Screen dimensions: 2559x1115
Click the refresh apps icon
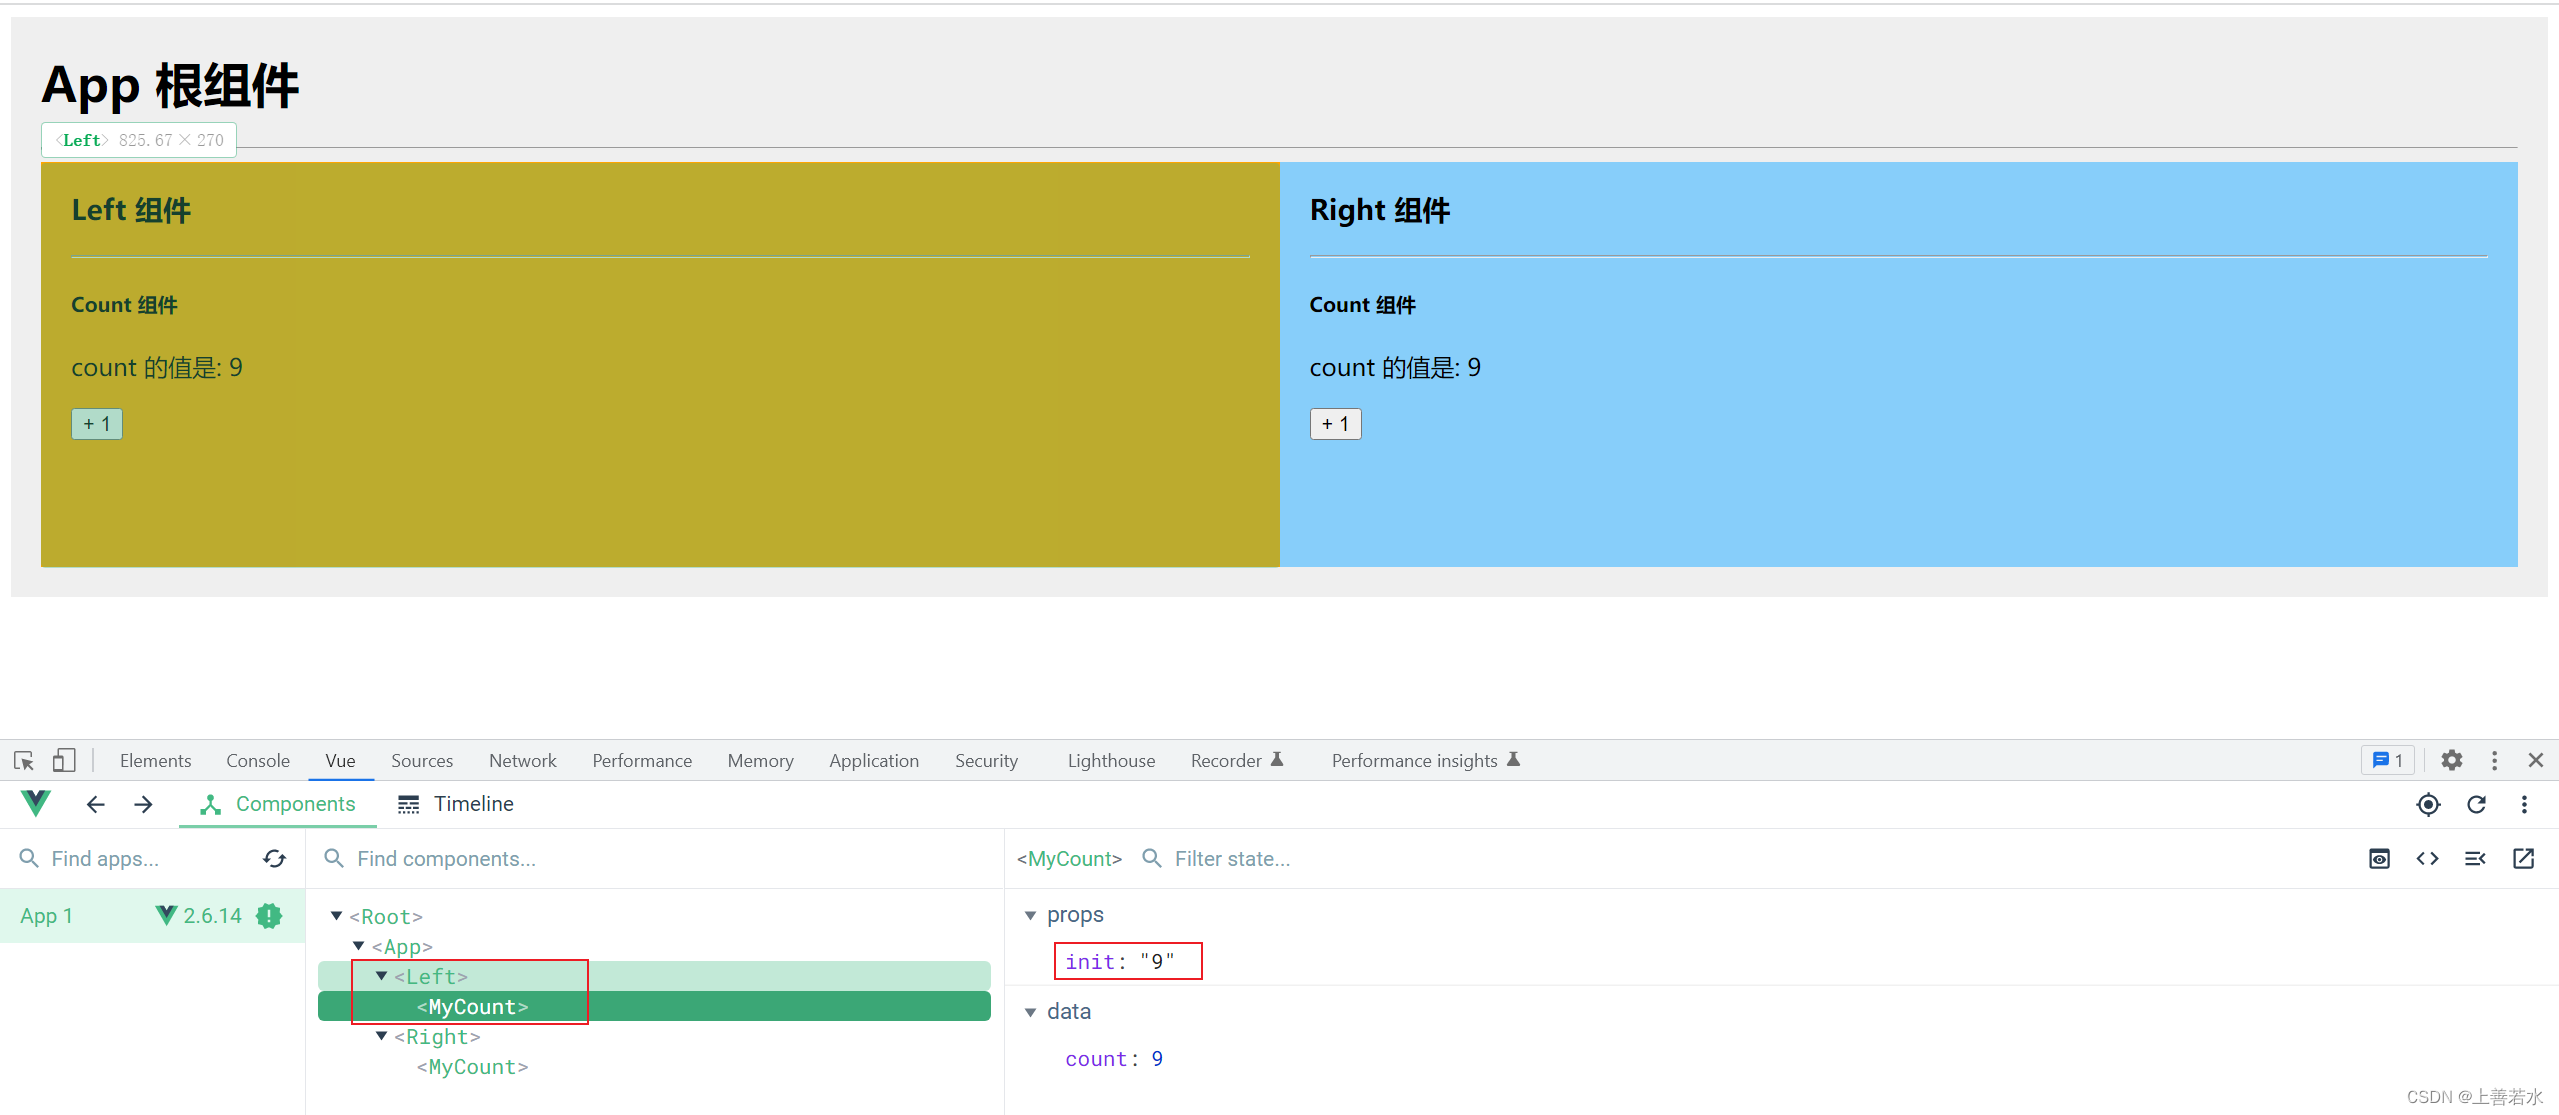point(275,859)
